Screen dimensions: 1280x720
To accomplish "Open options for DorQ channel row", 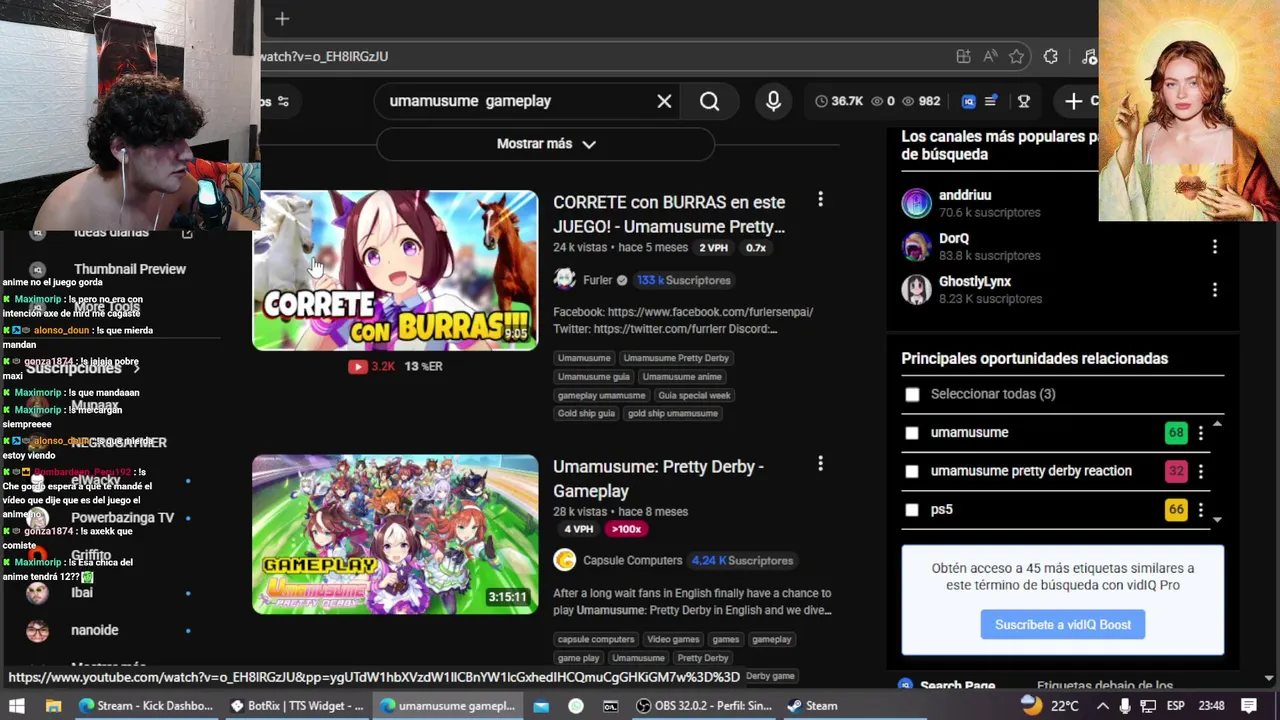I will 1214,246.
